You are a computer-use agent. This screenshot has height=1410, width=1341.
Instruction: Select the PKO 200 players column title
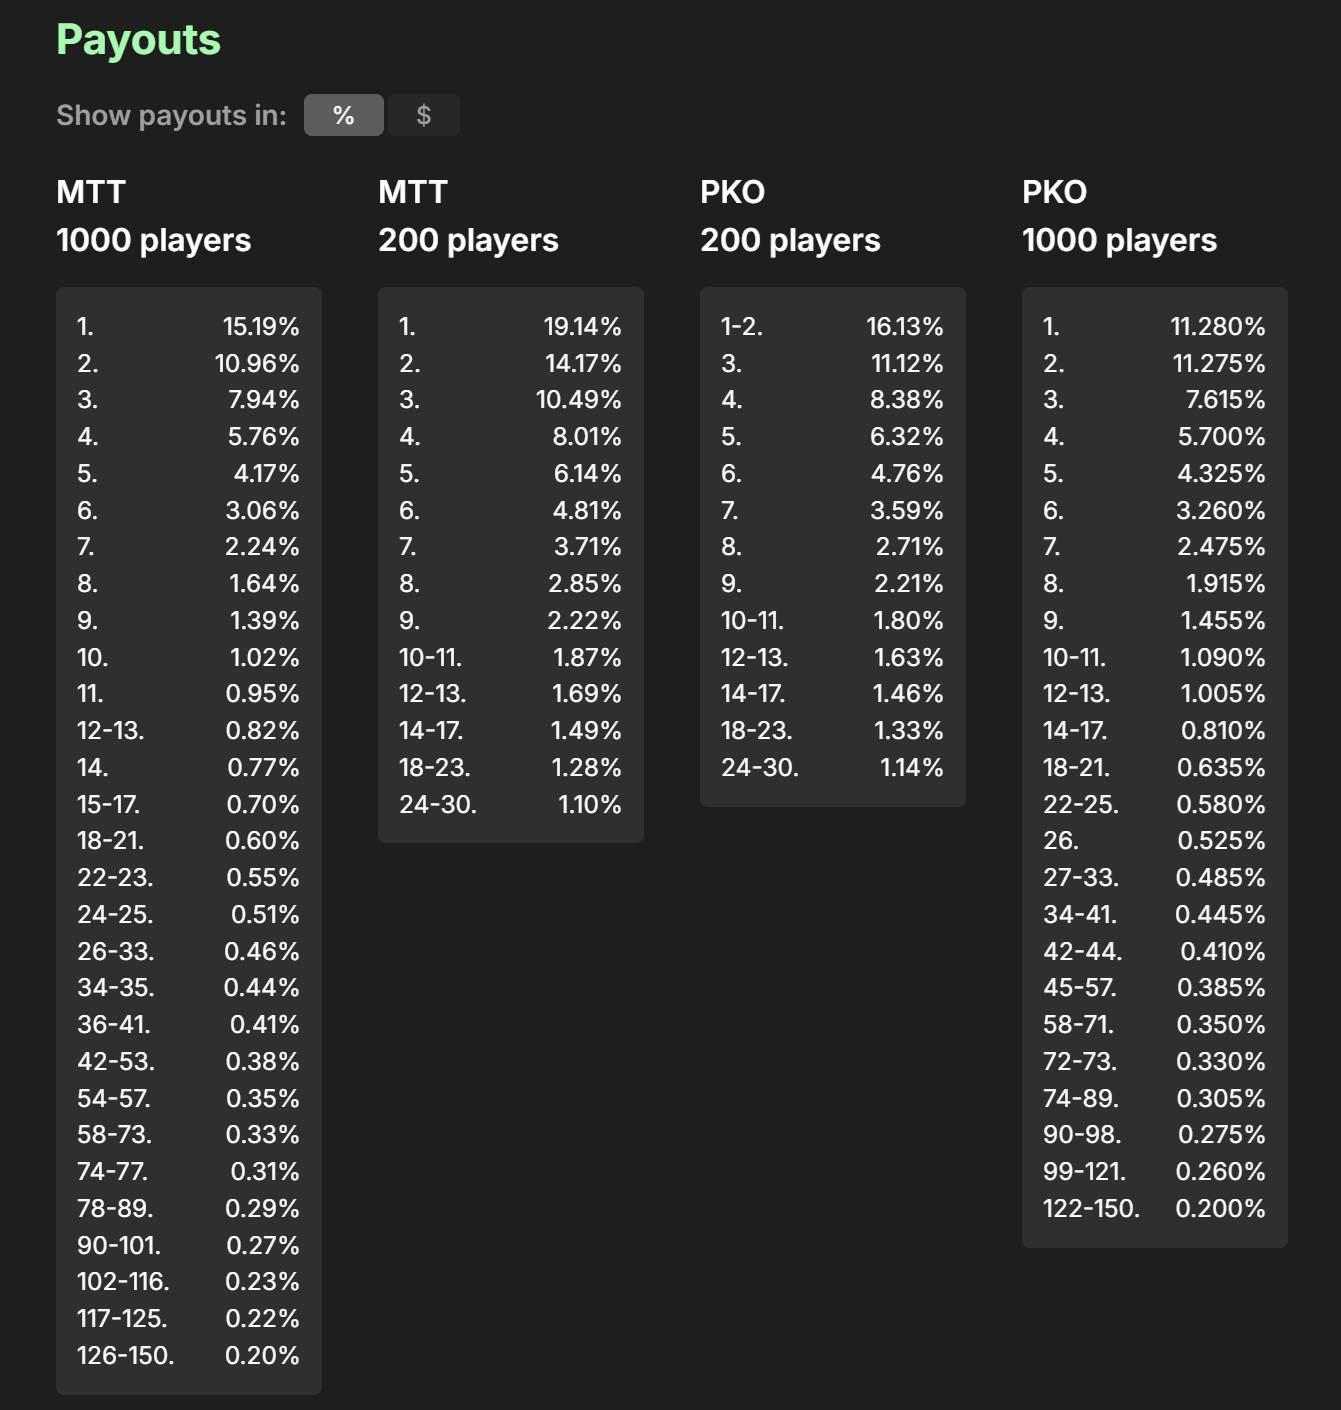(790, 216)
